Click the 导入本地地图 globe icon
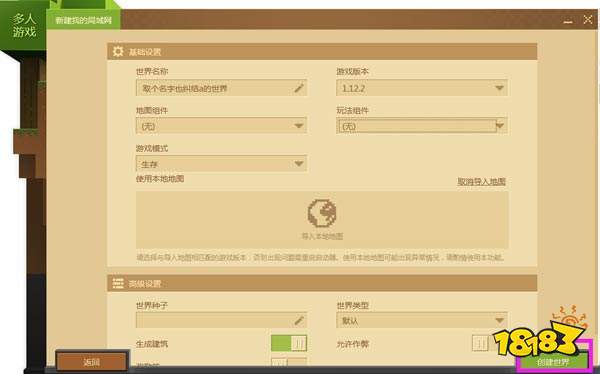Viewport: 600px width, 374px height. 322,213
